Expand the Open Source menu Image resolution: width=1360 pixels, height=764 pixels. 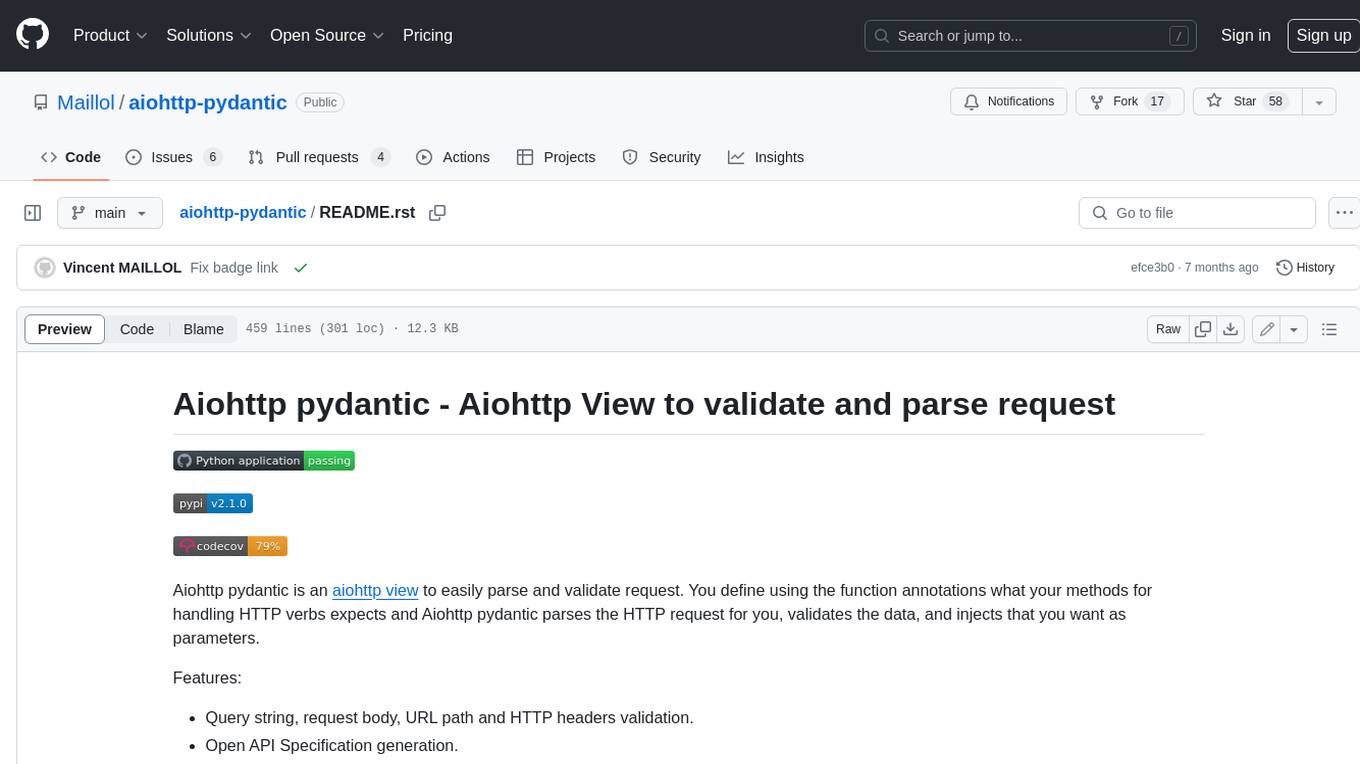[327, 35]
